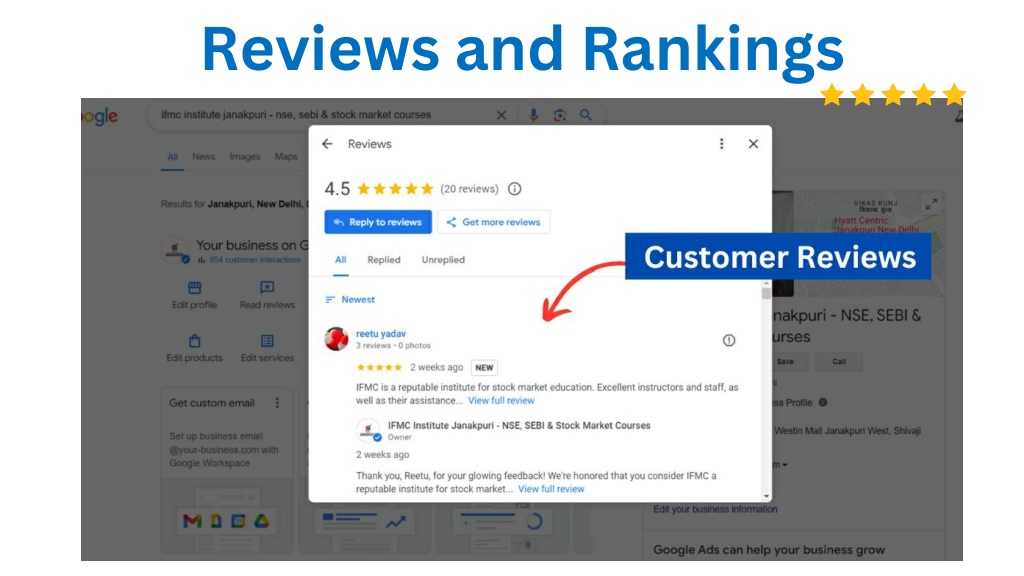The width and height of the screenshot is (1024, 576).
Task: Open the Reviews dialog three-dot menu
Action: tap(722, 144)
